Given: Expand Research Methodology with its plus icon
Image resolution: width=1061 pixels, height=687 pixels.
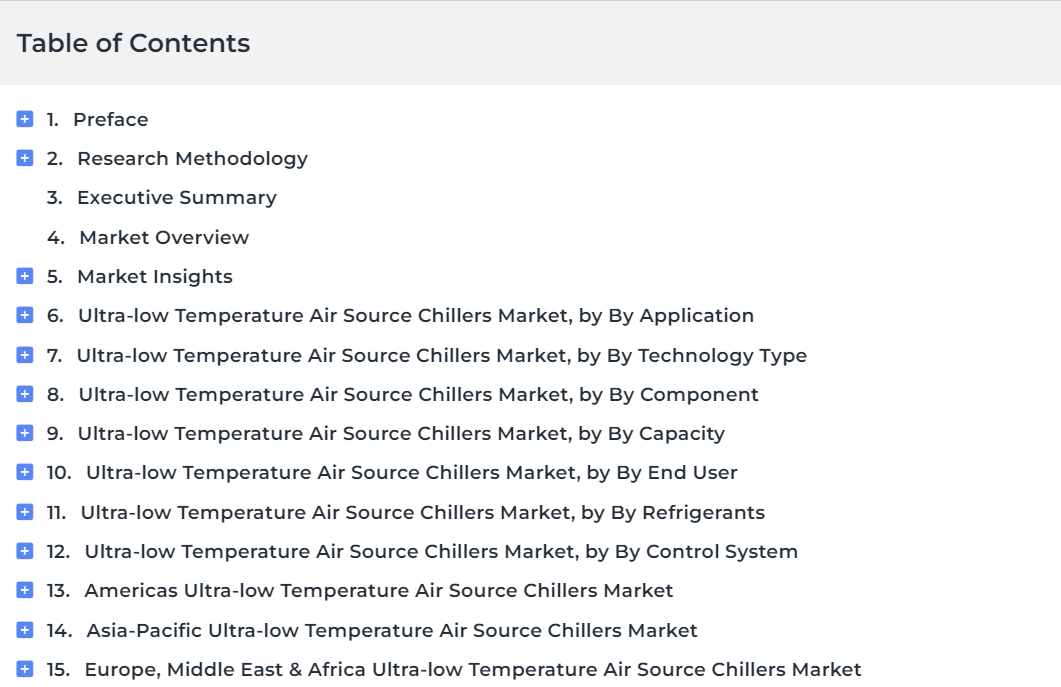Looking at the screenshot, I should (x=24, y=158).
